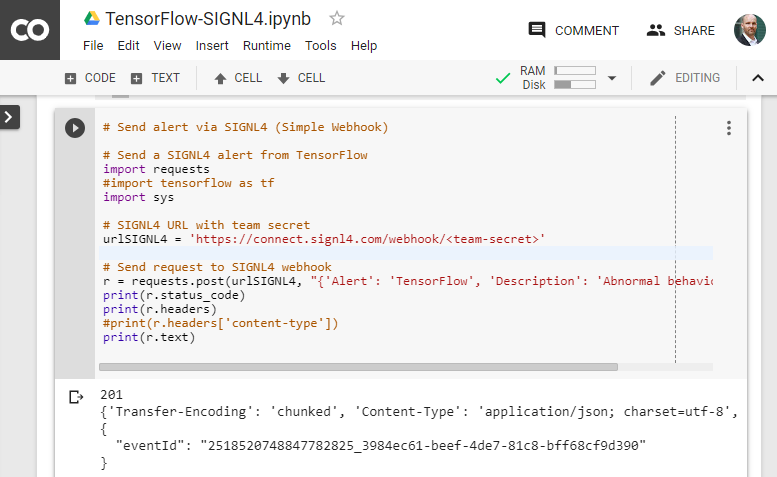
Task: Click the cell's horizontal scrollbar
Action: tap(358, 367)
